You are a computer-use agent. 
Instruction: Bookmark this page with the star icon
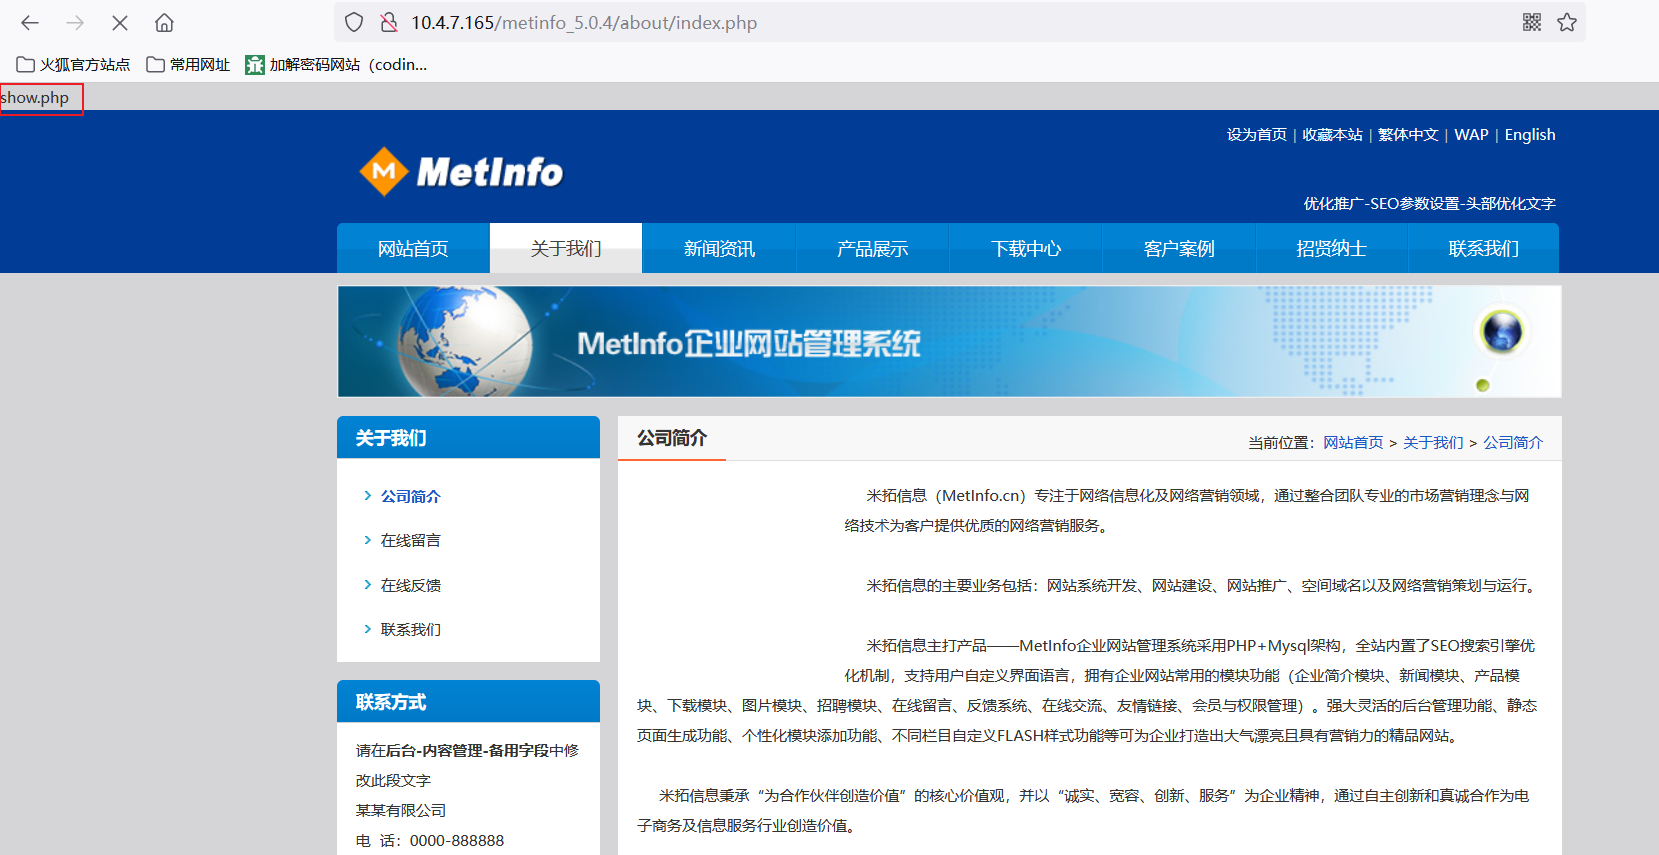tap(1567, 22)
